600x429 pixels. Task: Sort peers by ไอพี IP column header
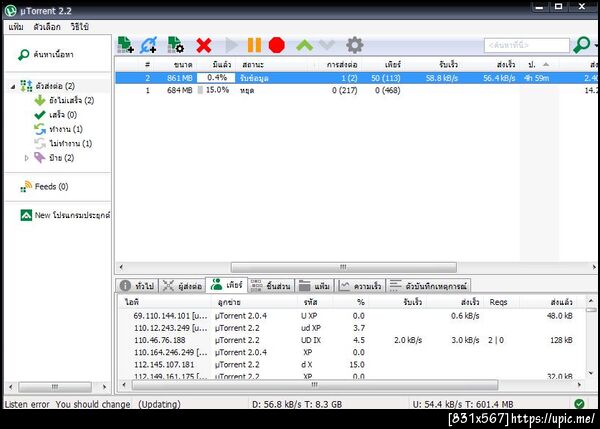point(165,302)
